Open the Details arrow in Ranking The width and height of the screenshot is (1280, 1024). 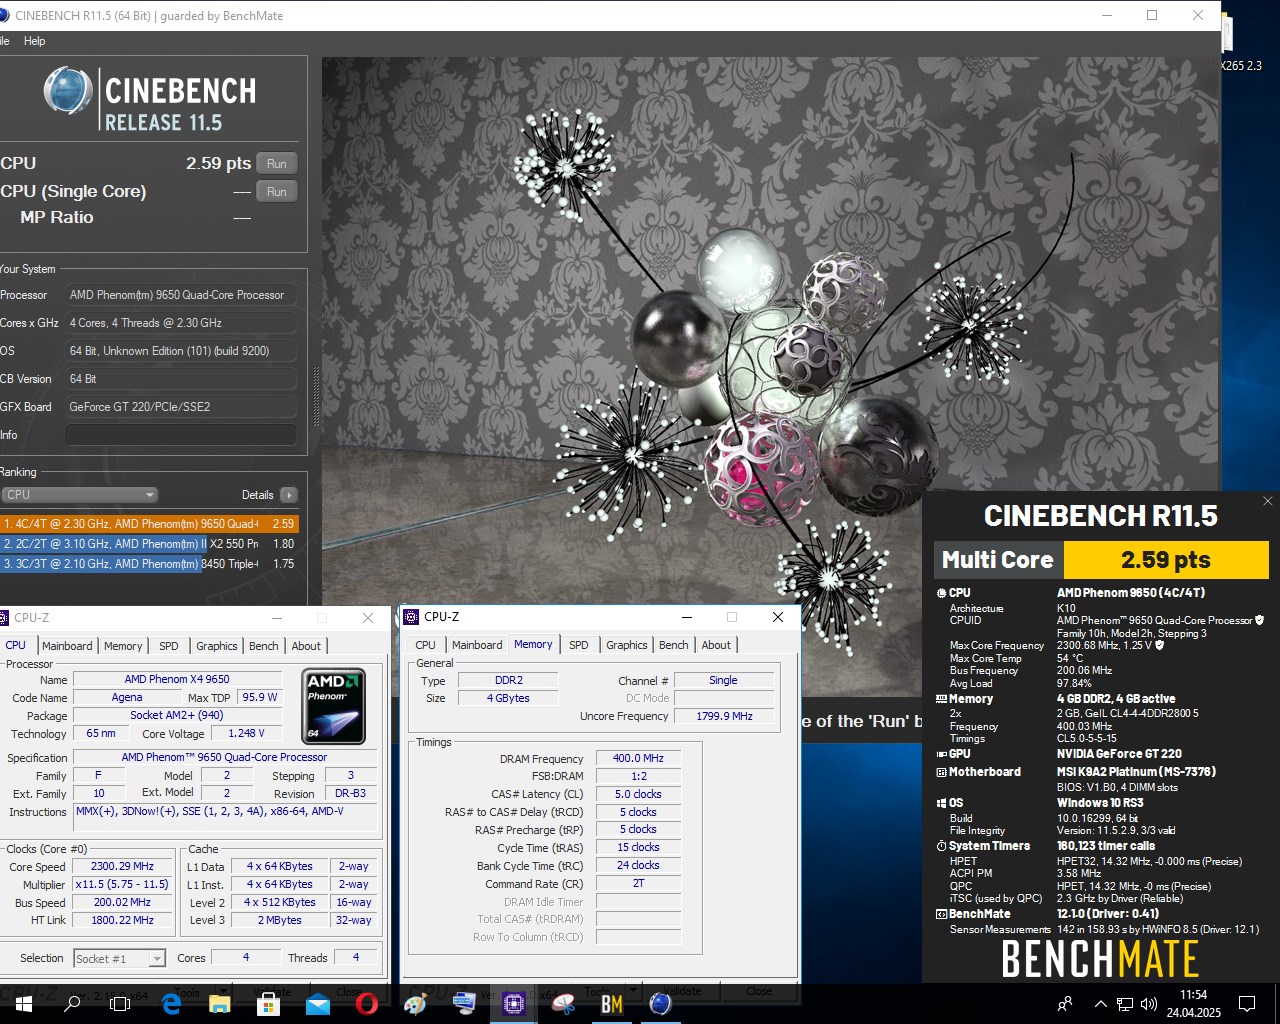289,495
